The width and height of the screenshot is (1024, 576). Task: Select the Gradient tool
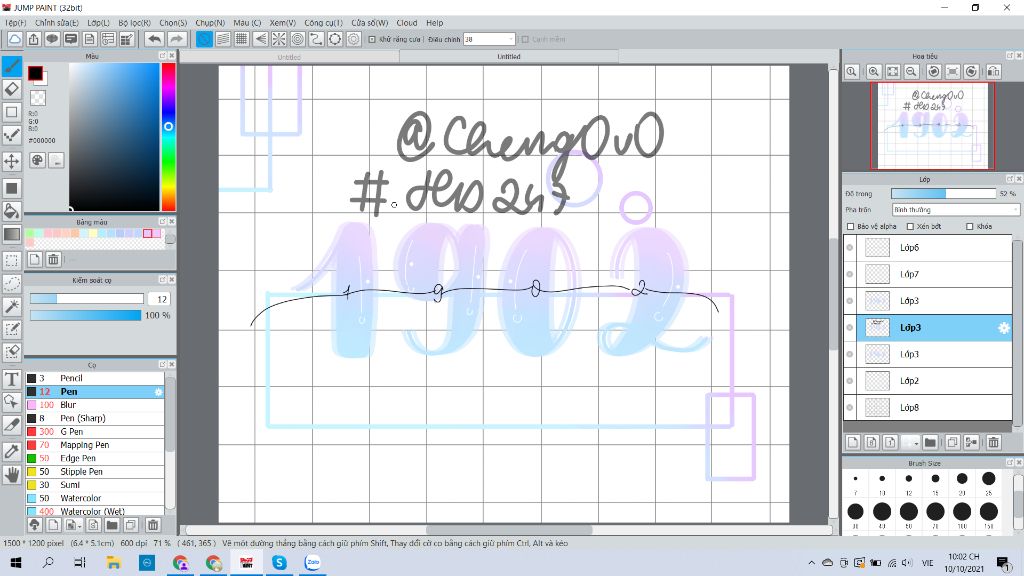click(12, 234)
